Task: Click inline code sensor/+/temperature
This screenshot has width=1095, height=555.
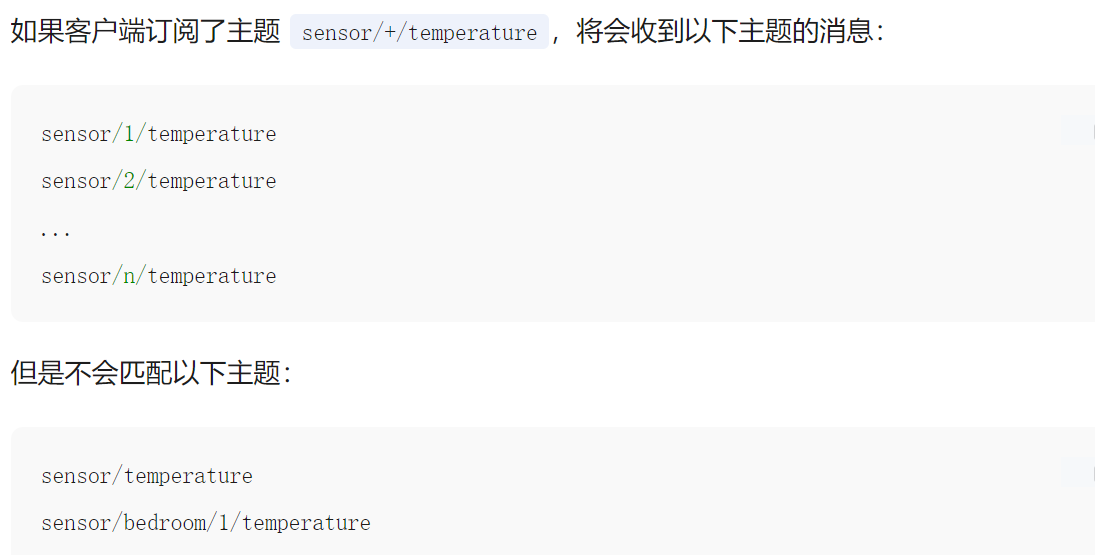Action: click(419, 33)
